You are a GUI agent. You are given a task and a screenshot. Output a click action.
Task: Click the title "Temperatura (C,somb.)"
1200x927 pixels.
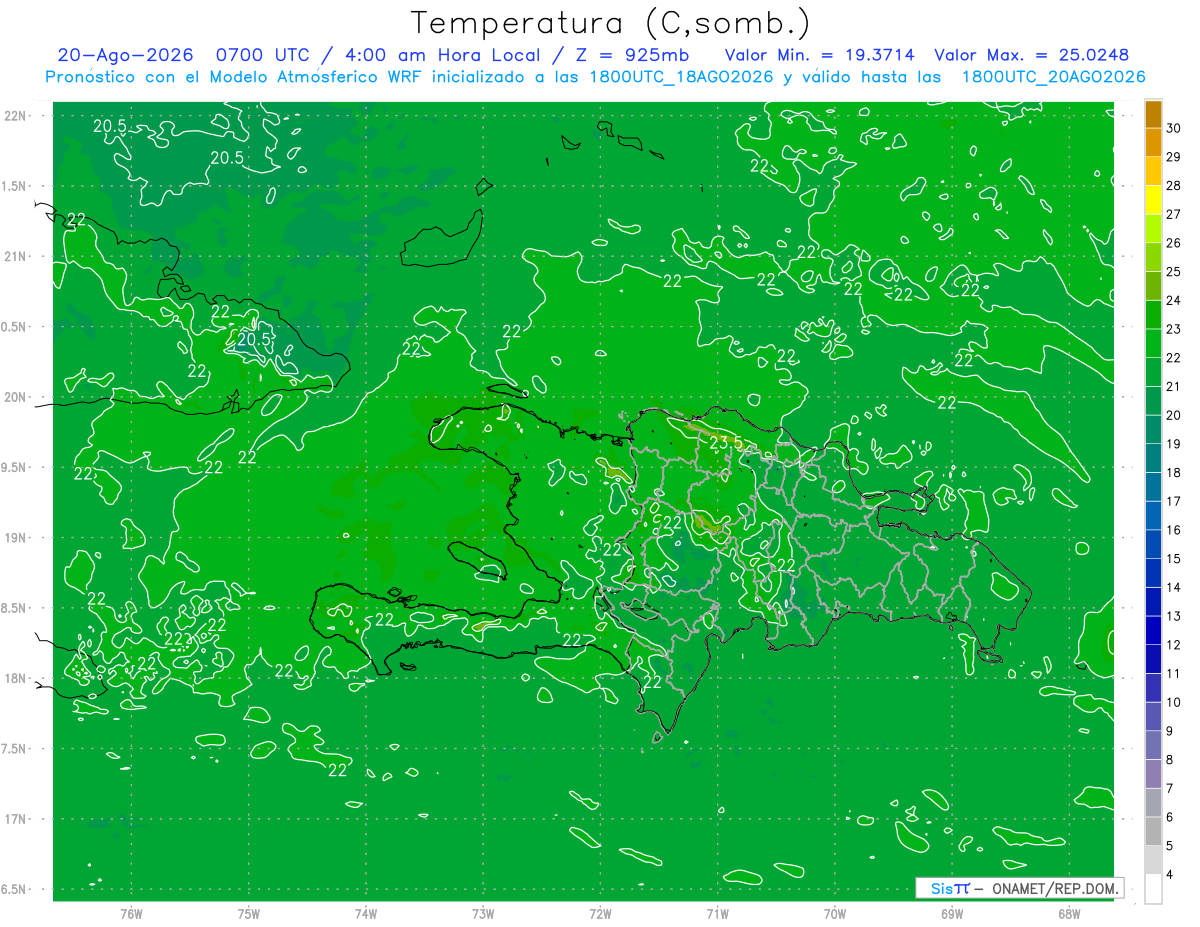[x=610, y=23]
